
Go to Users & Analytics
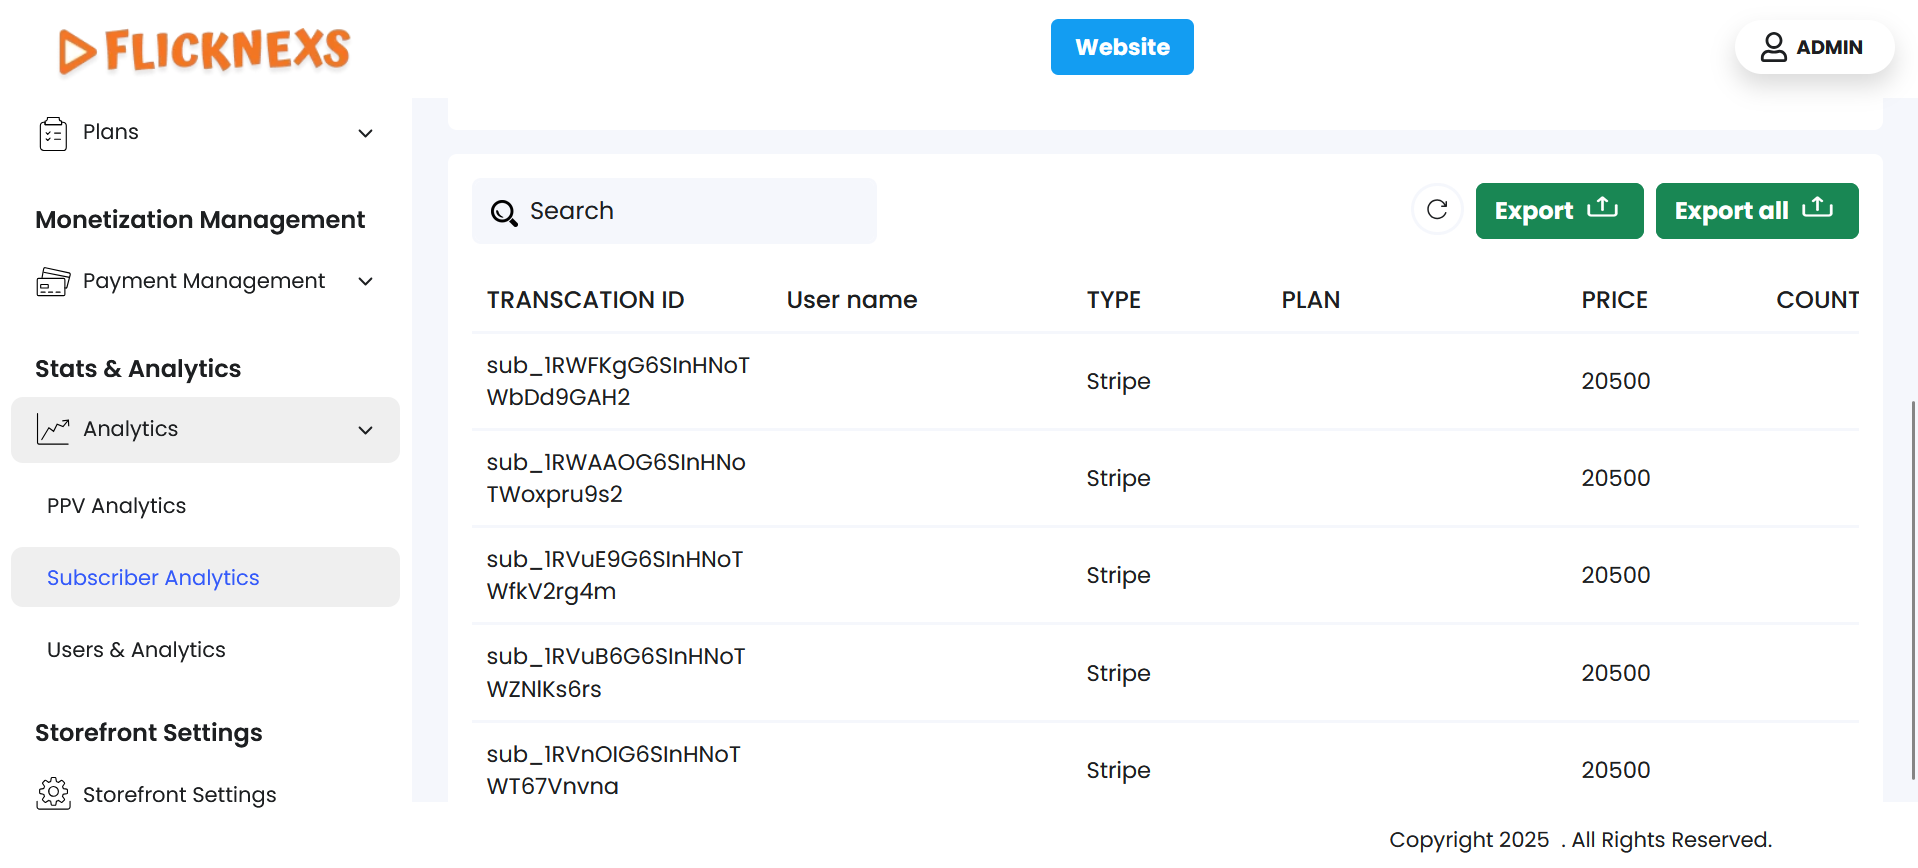[x=136, y=650]
